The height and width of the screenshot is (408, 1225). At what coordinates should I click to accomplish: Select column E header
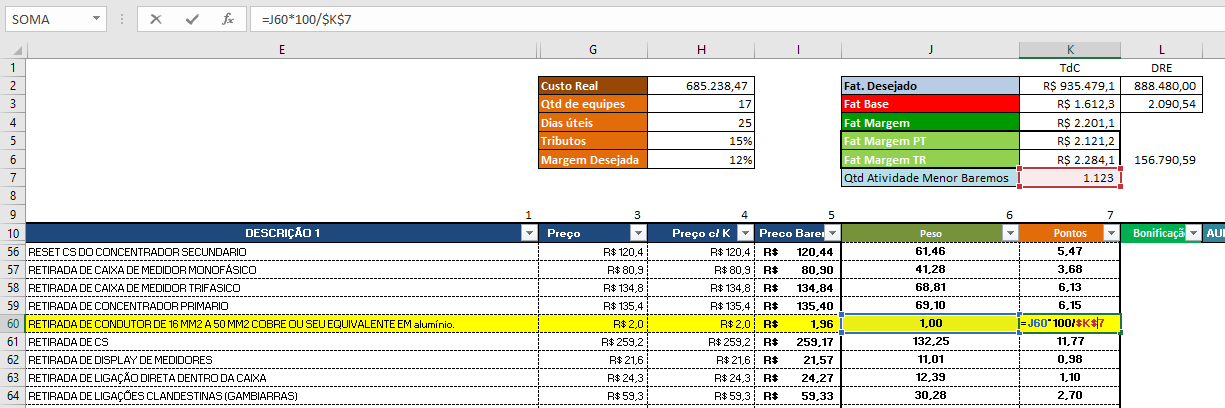coord(281,50)
